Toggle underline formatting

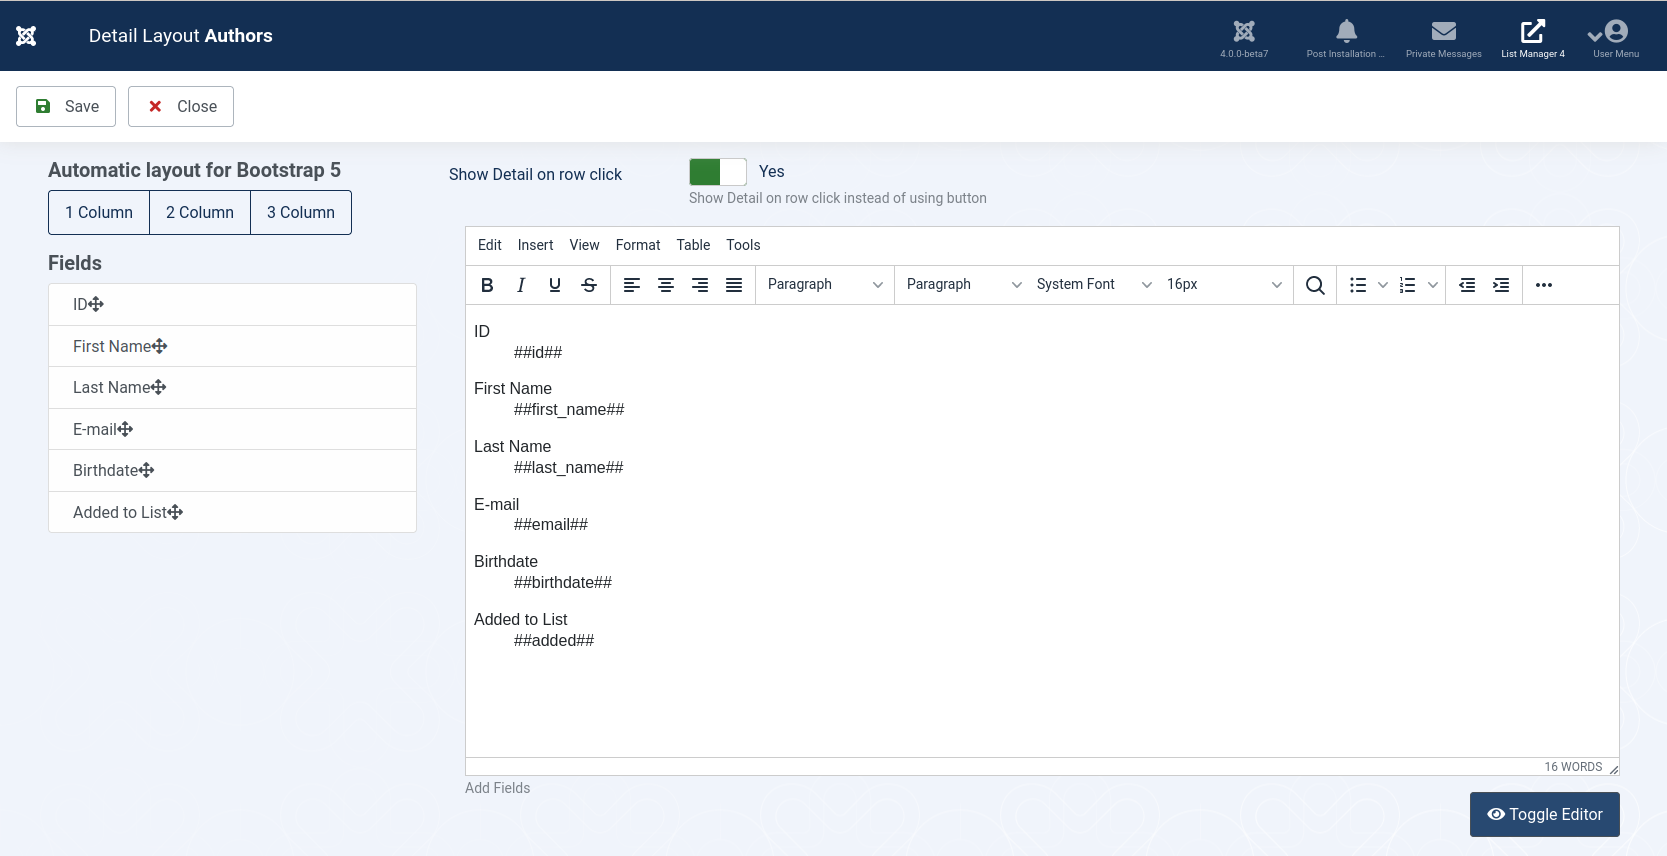tap(555, 285)
